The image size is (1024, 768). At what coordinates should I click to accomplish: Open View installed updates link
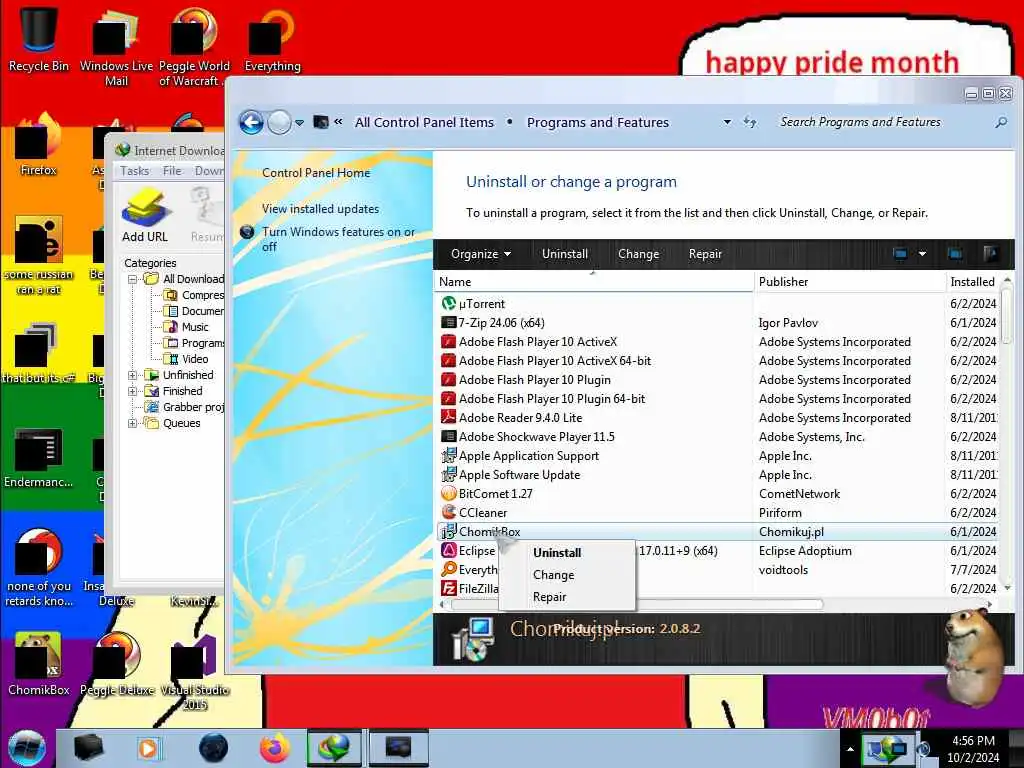[321, 209]
